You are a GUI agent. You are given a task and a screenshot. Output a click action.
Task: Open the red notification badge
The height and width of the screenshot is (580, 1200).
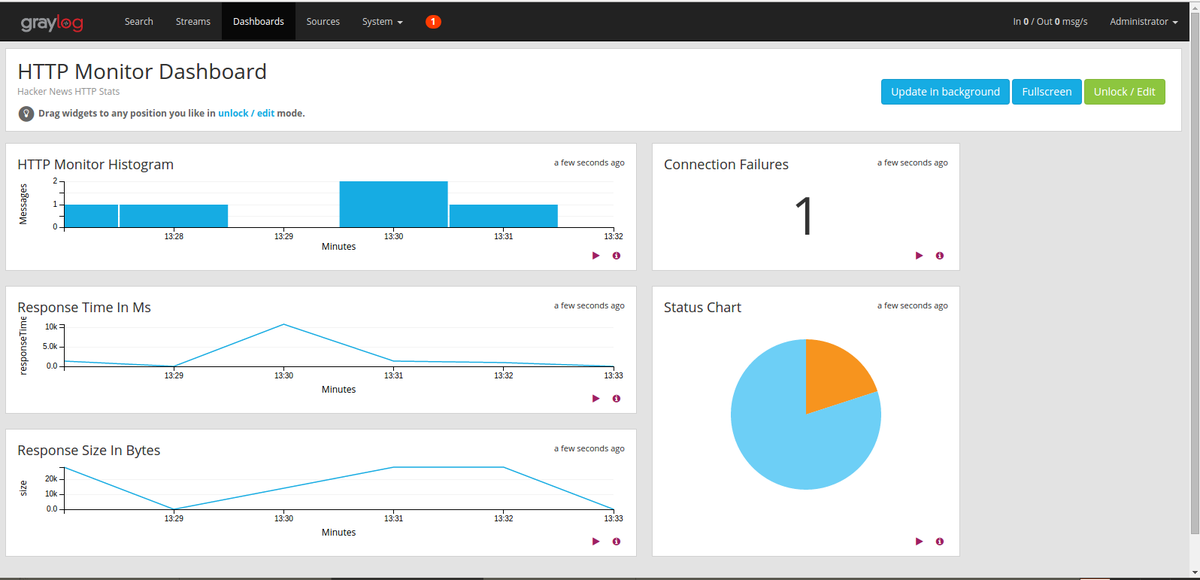click(433, 22)
